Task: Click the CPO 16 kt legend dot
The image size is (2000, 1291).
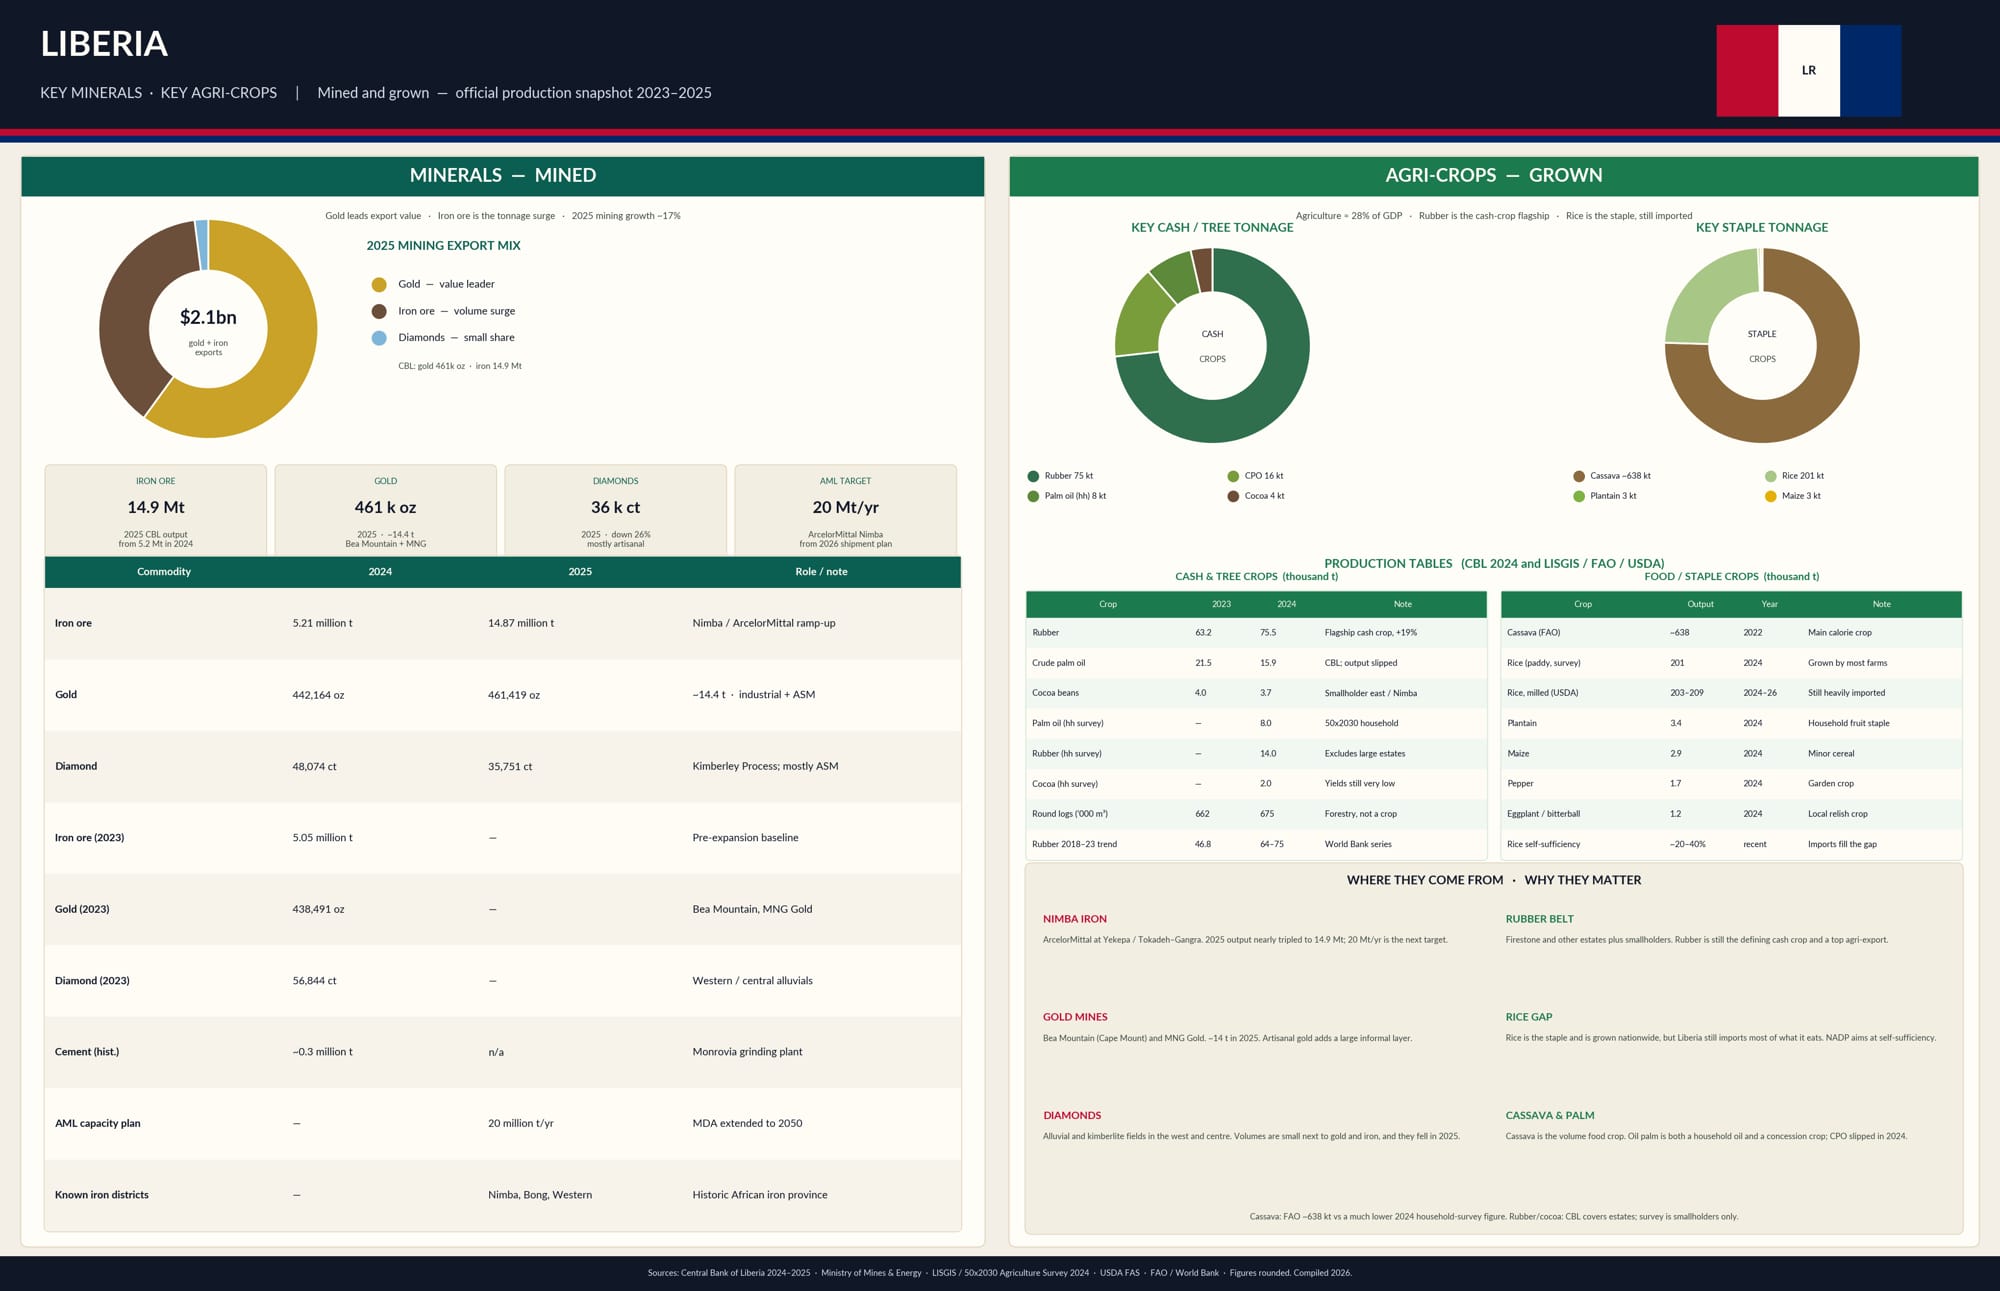Action: click(x=1233, y=476)
